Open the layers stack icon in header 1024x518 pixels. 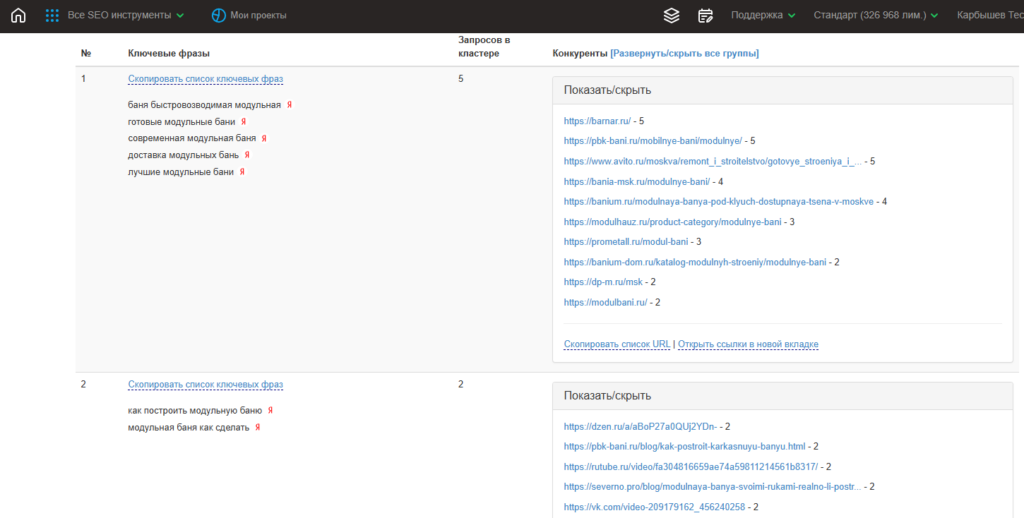click(671, 15)
